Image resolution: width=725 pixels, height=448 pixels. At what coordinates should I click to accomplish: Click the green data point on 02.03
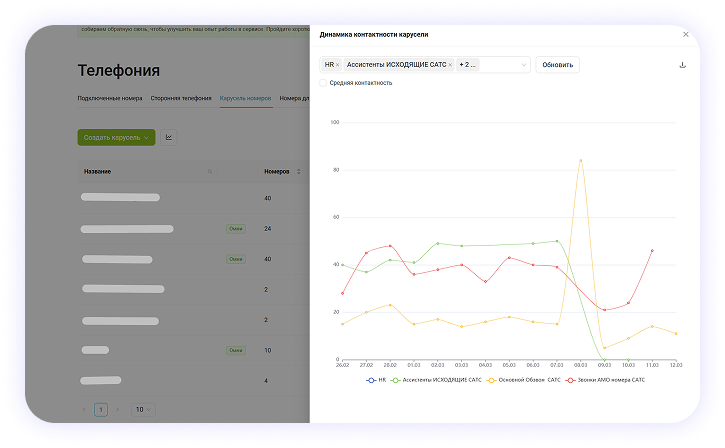click(438, 243)
